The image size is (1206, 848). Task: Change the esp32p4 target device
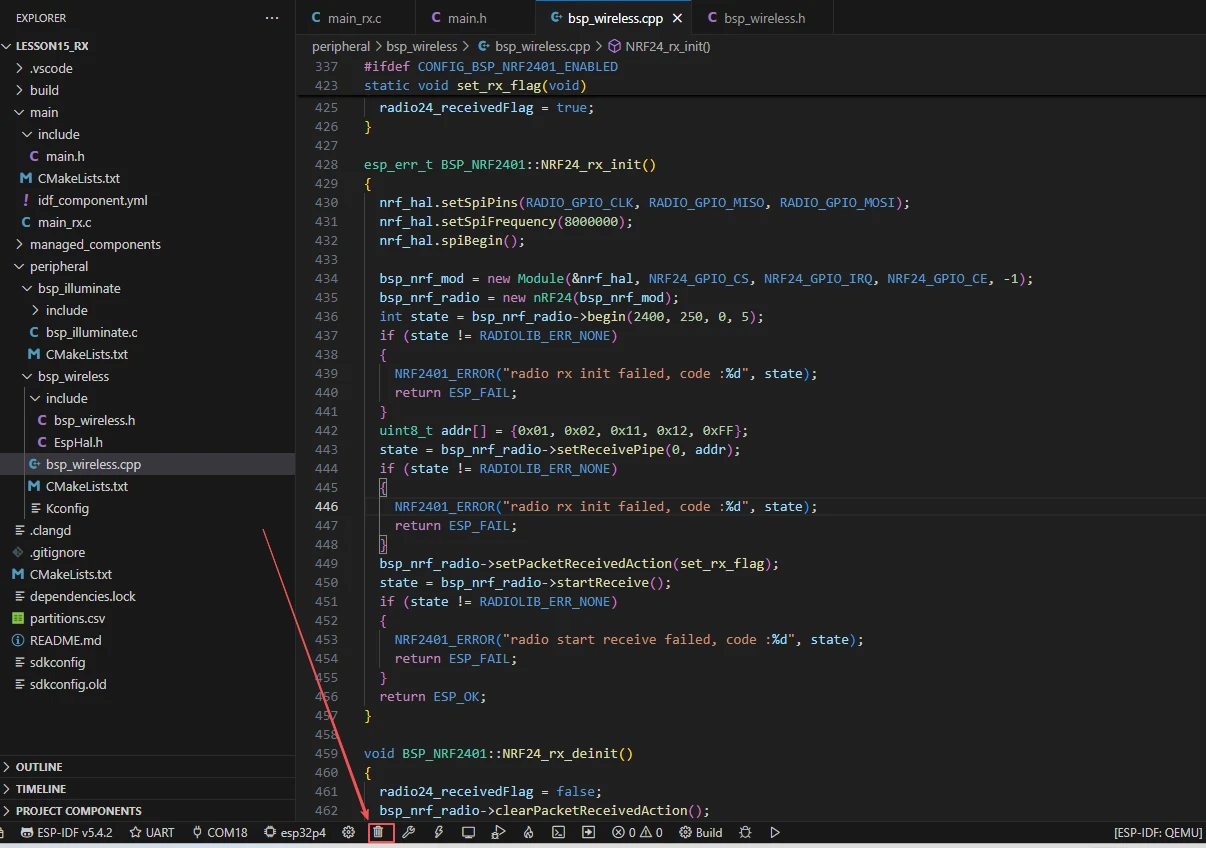[x=295, y=832]
